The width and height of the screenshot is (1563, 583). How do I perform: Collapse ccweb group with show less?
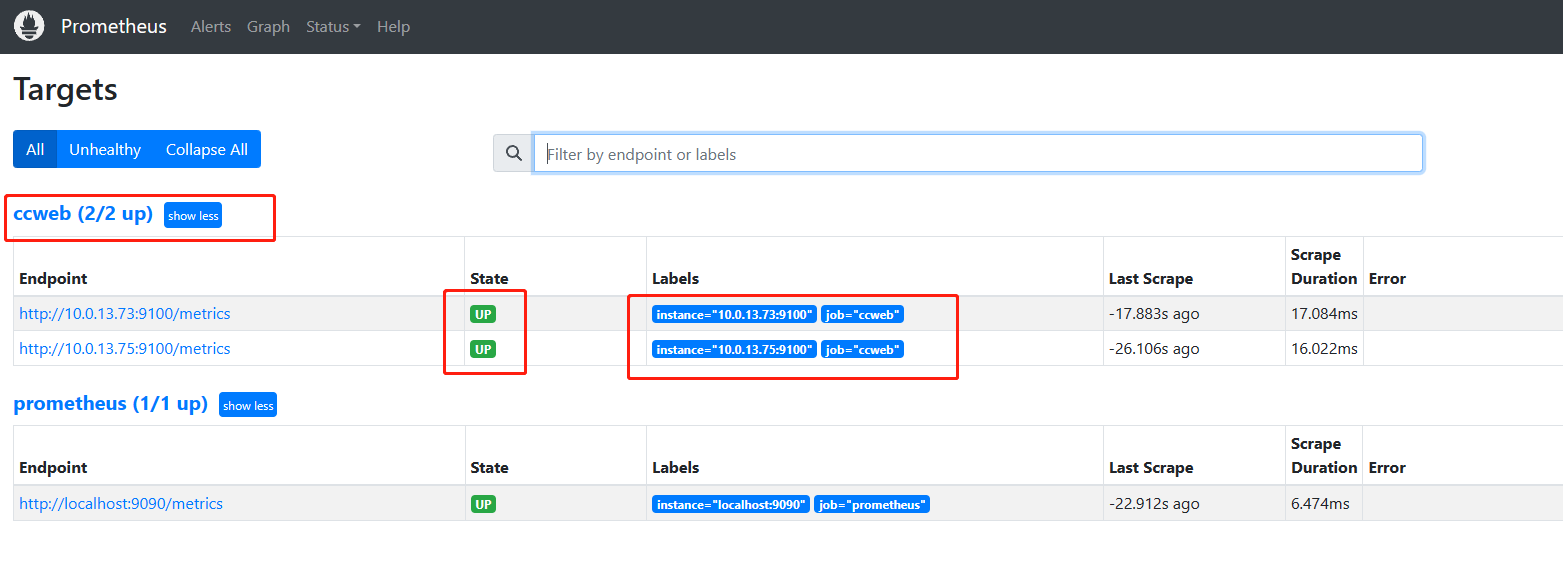(x=193, y=215)
